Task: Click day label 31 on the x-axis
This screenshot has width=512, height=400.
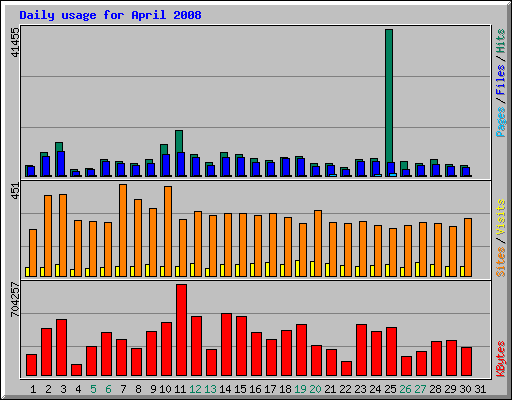Action: (x=480, y=389)
